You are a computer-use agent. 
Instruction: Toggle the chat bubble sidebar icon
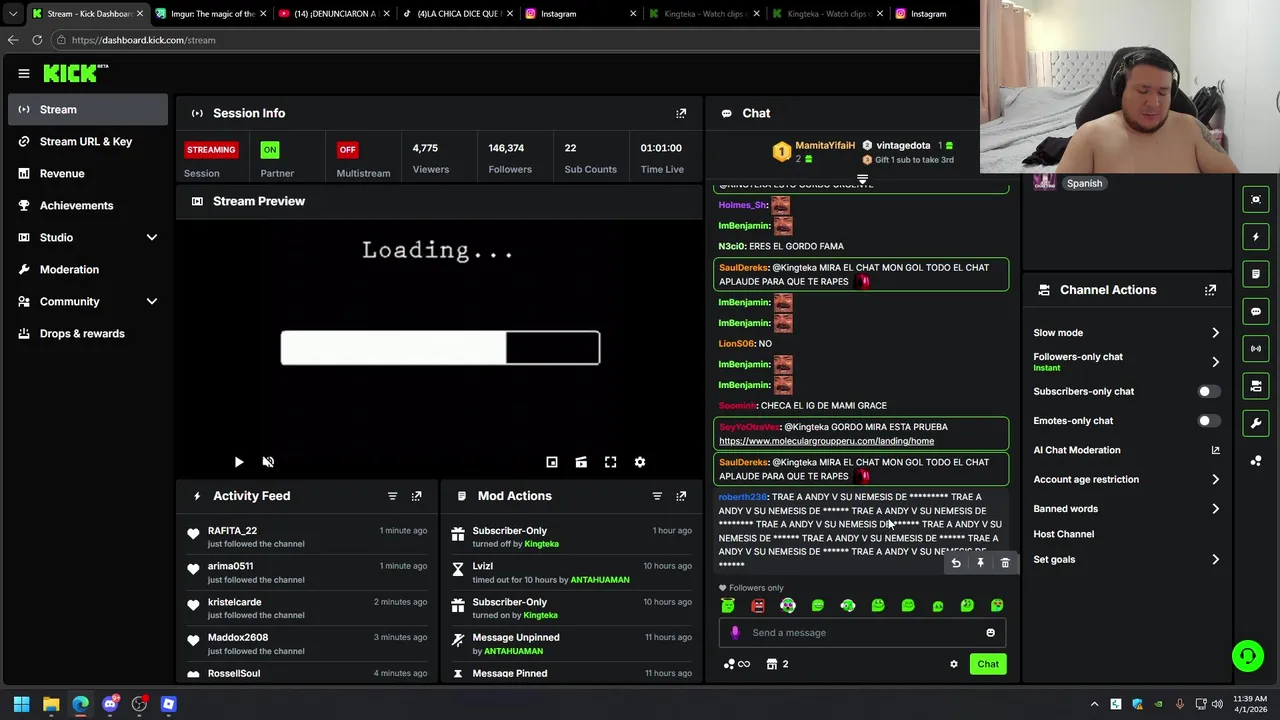pyautogui.click(x=1256, y=311)
